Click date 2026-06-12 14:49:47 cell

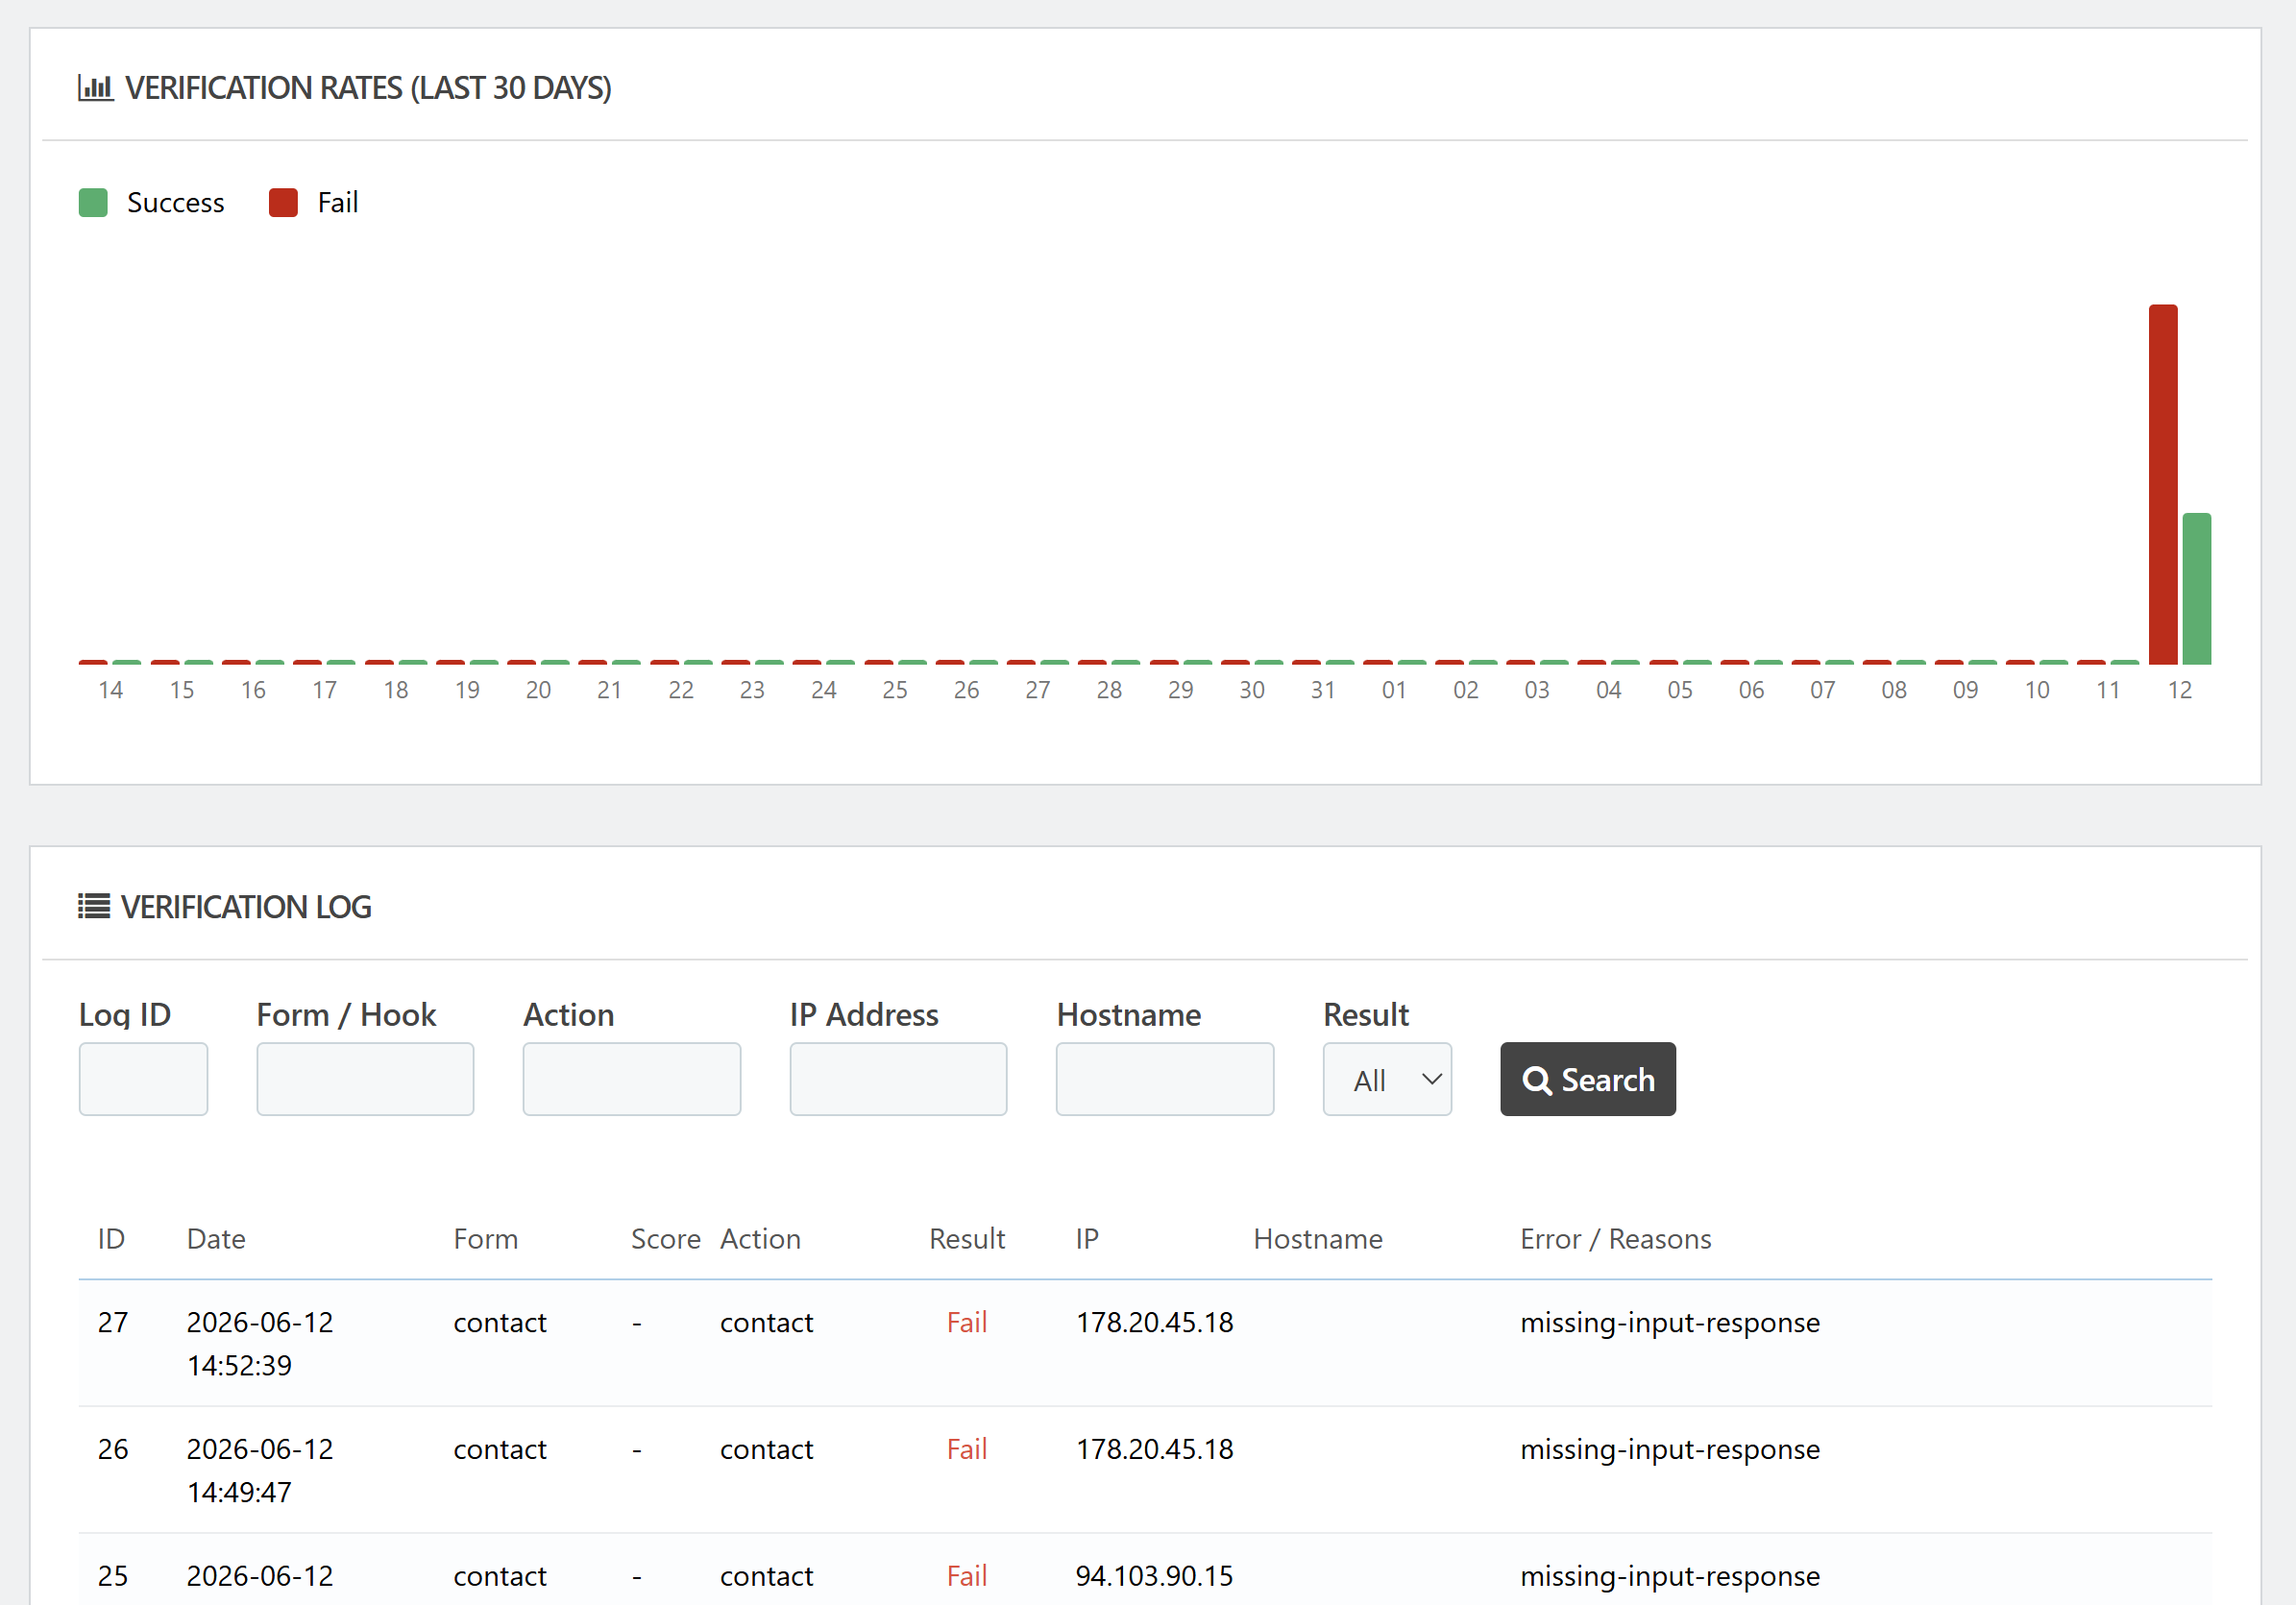click(x=260, y=1471)
